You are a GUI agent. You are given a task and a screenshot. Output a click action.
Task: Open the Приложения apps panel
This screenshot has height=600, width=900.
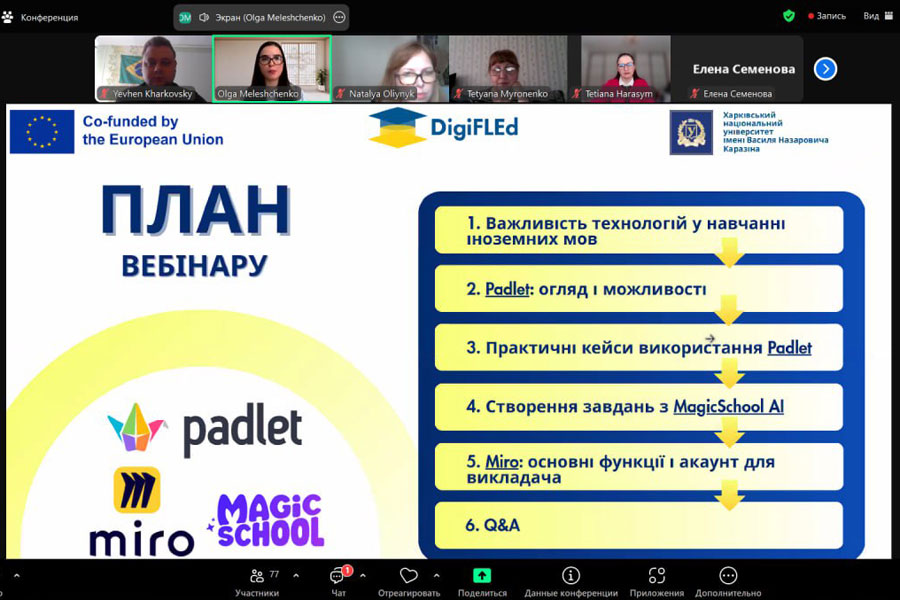click(x=657, y=582)
